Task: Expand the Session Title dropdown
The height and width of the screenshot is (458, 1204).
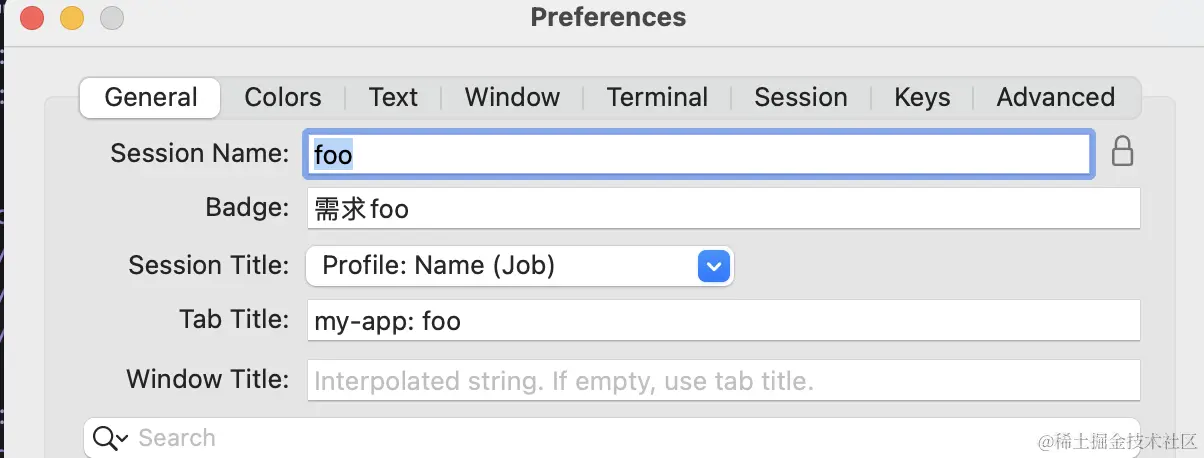Action: pos(712,266)
